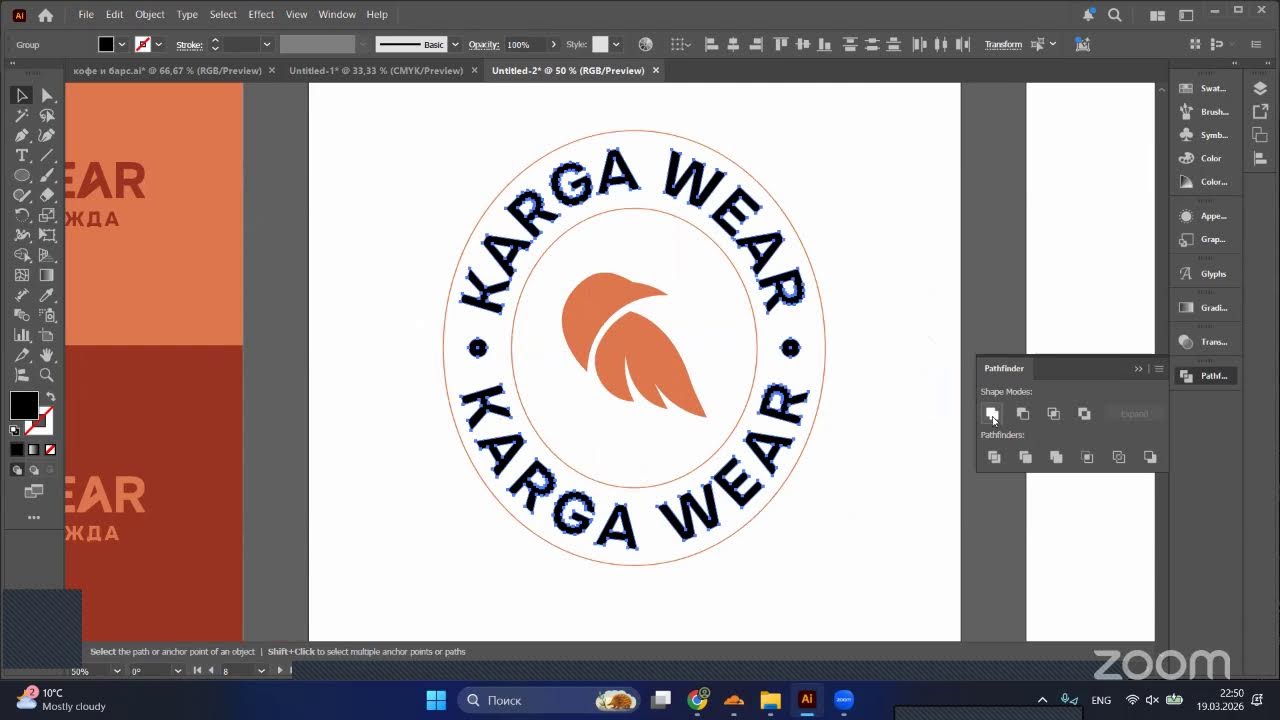Screen dimensions: 1280x720
Task: Select the Eyedropper tool
Action: pos(47,295)
